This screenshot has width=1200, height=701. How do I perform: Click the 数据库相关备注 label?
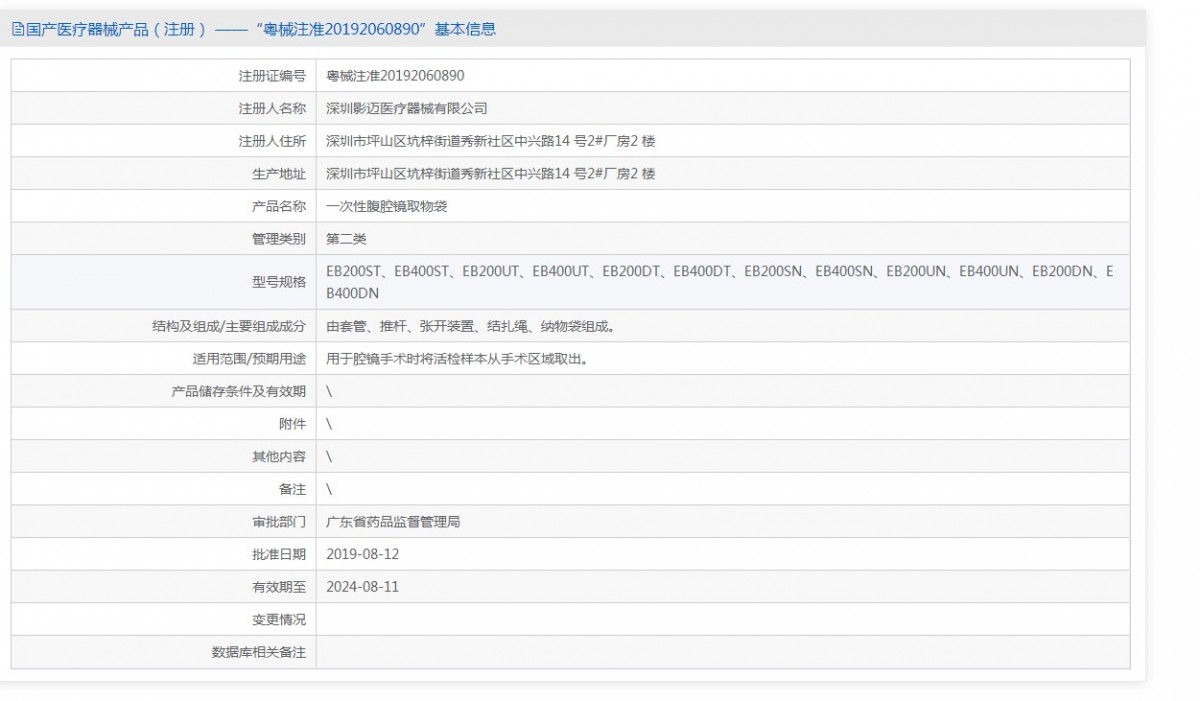259,652
